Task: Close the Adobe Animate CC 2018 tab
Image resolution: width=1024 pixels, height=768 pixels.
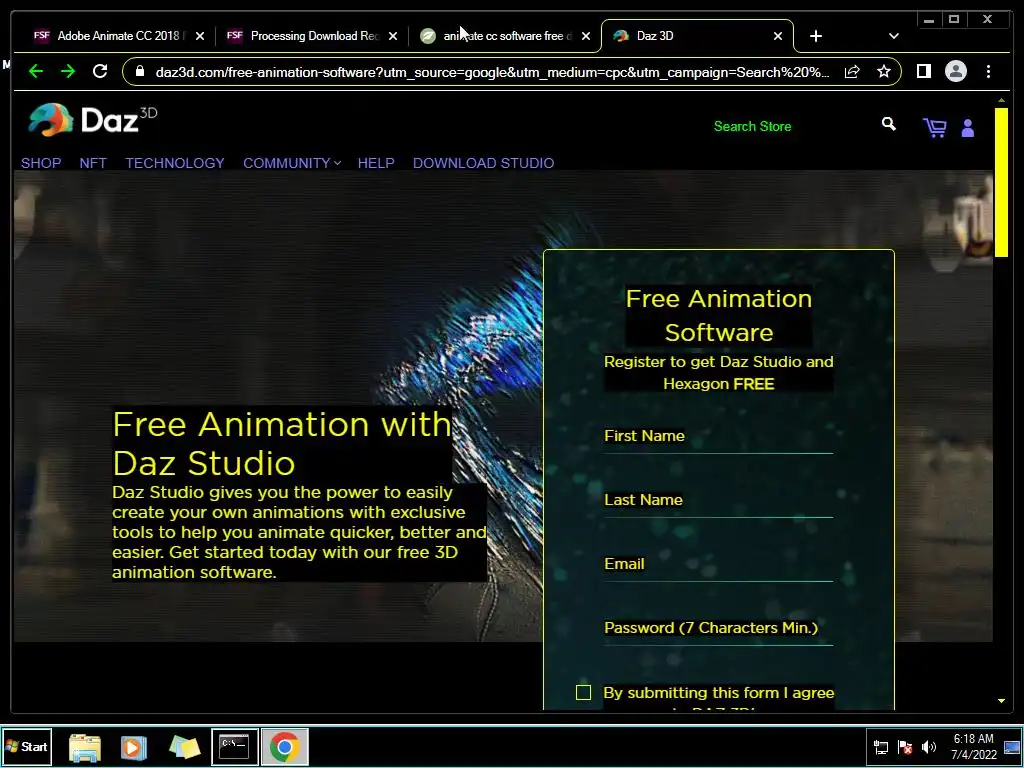Action: click(200, 36)
